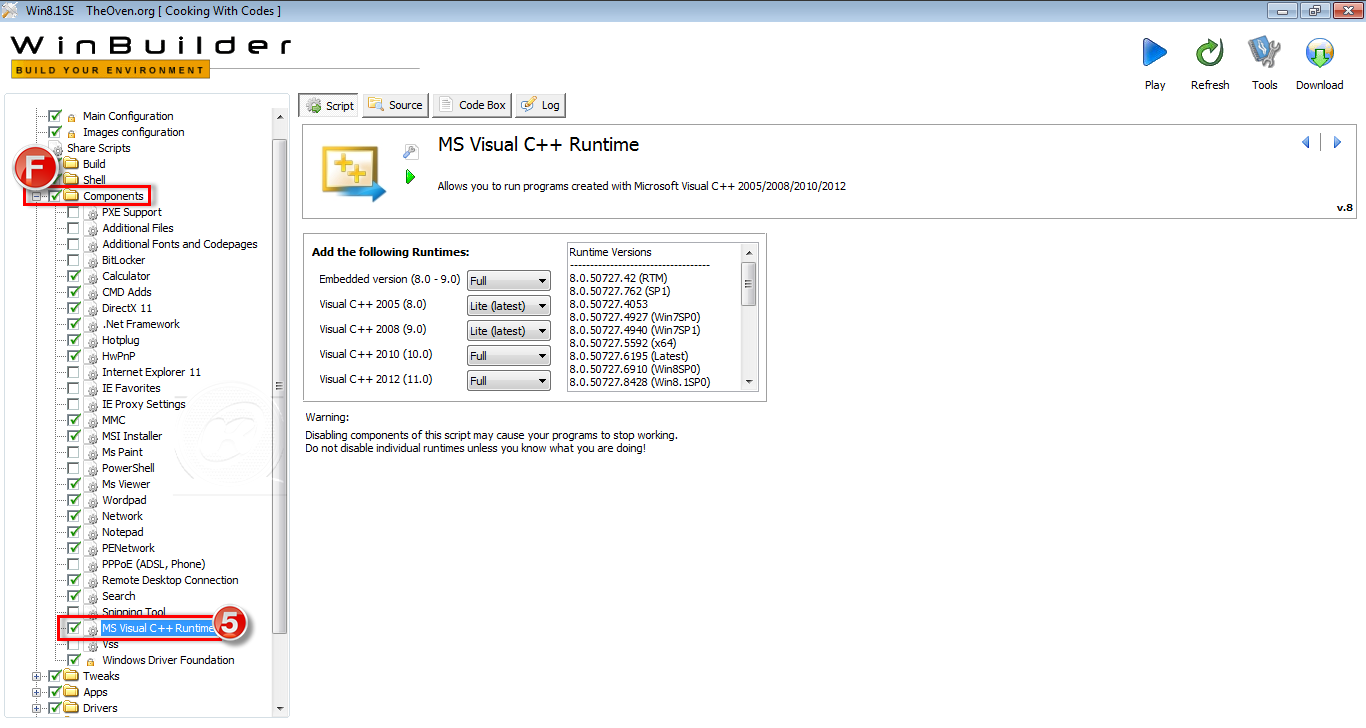
Task: Open the Code Box tab
Action: tap(472, 105)
